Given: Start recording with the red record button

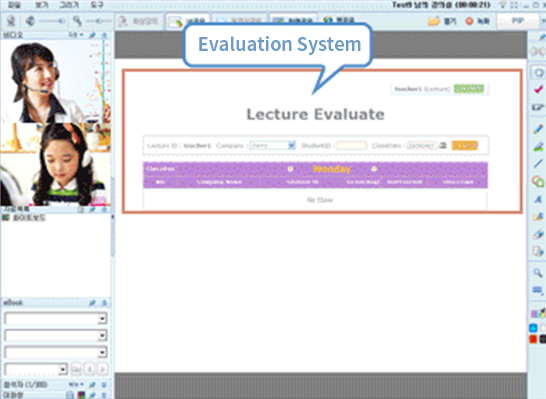Looking at the screenshot, I should tap(478, 21).
